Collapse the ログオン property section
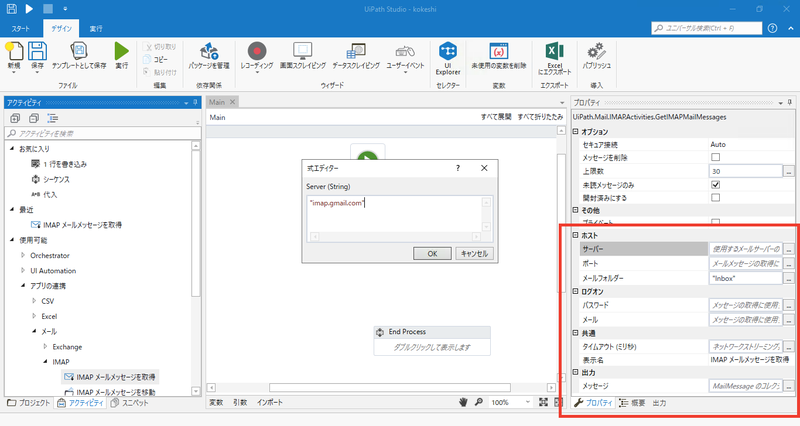 (576, 291)
